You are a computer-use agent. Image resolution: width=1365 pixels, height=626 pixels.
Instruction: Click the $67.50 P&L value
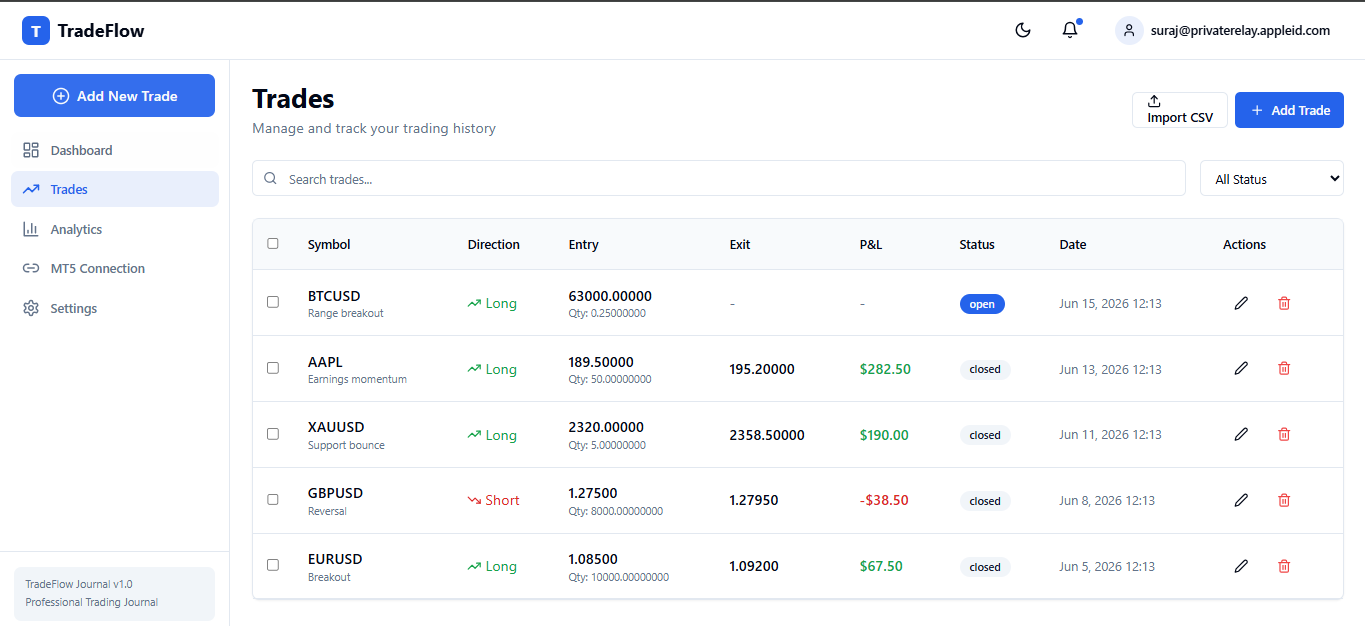click(881, 566)
